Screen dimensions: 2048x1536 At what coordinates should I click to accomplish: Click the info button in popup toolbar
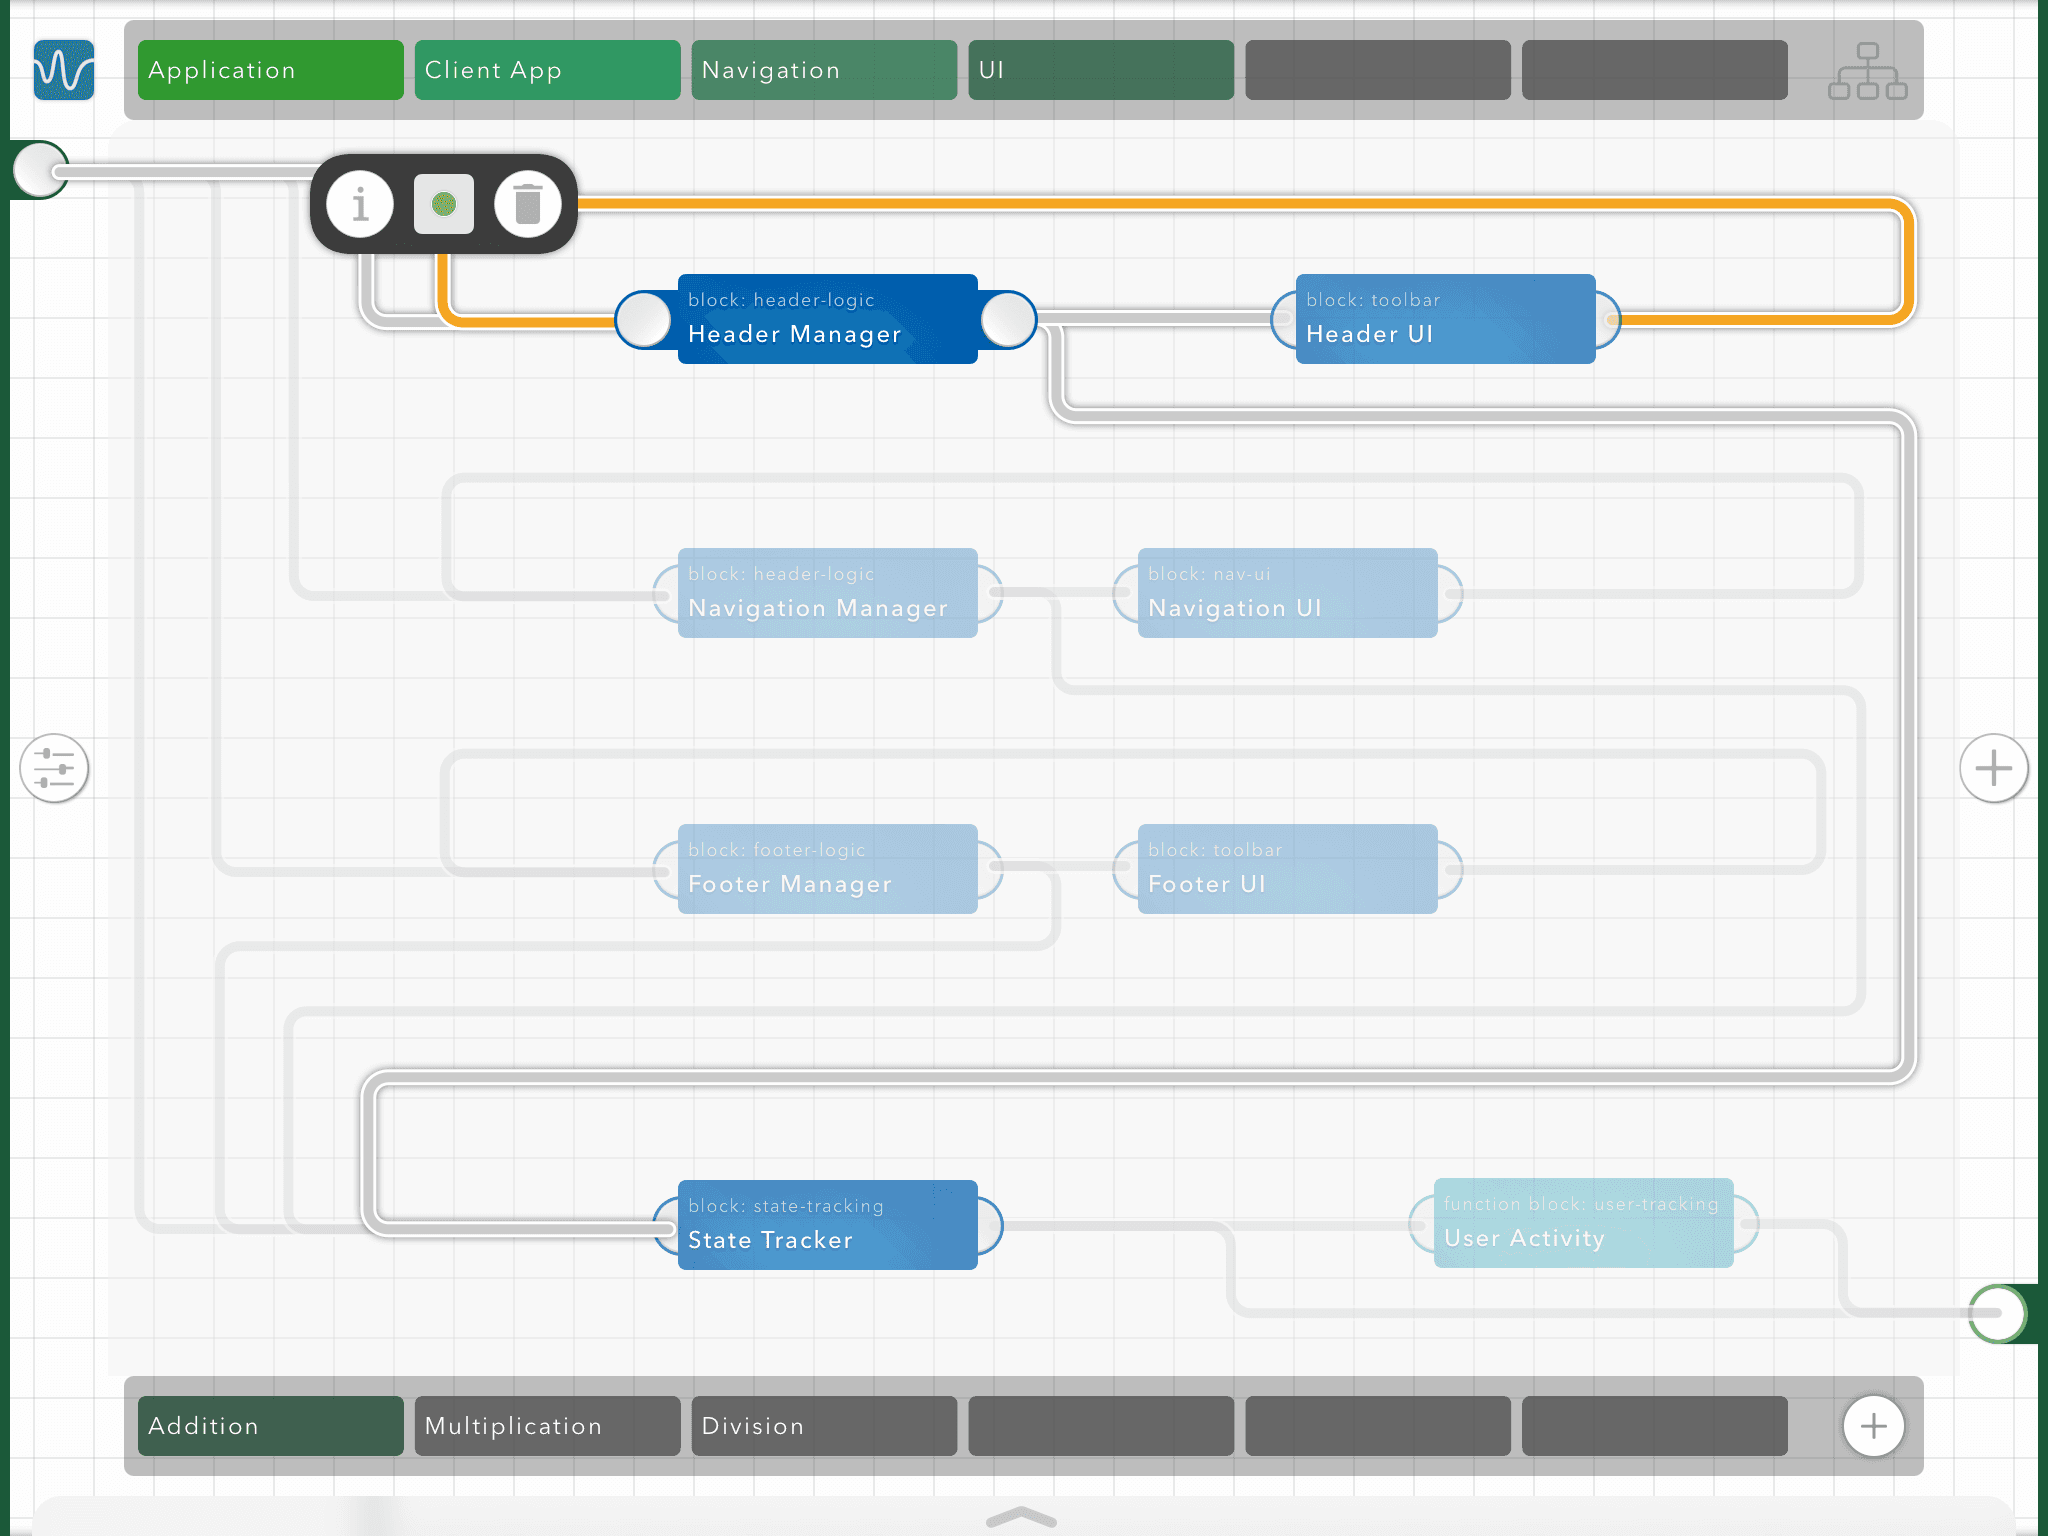pos(360,204)
